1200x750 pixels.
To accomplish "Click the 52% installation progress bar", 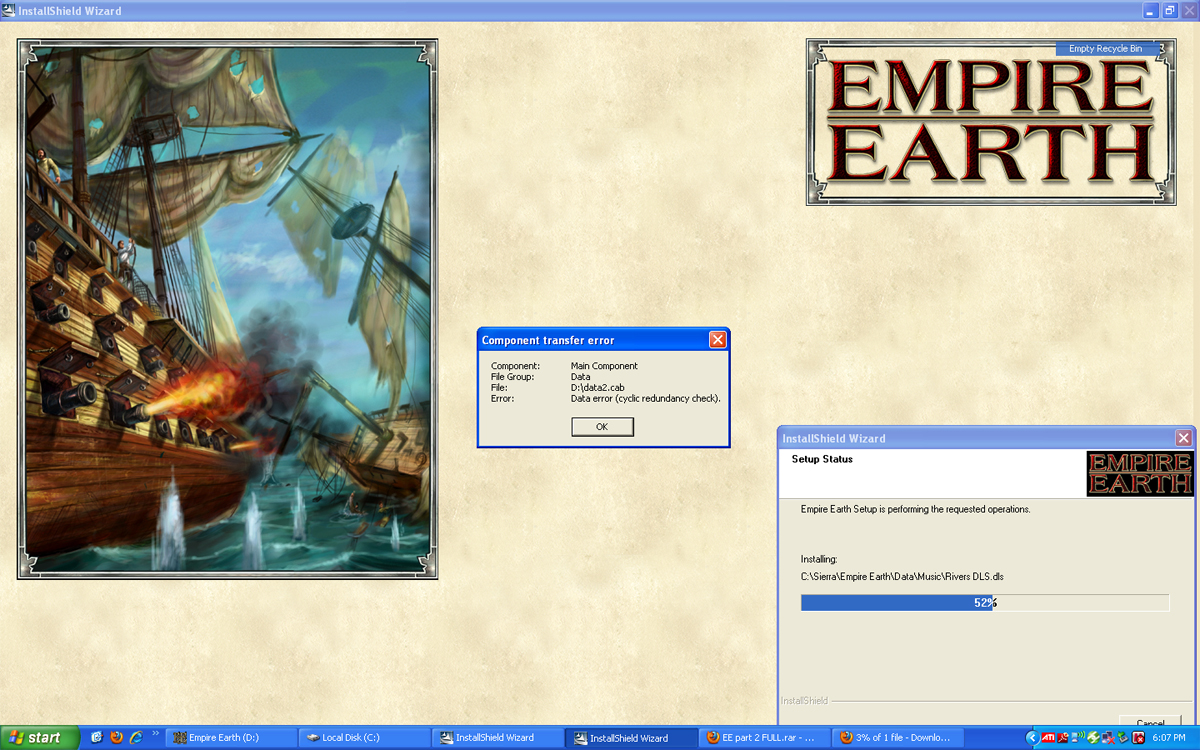I will (984, 603).
